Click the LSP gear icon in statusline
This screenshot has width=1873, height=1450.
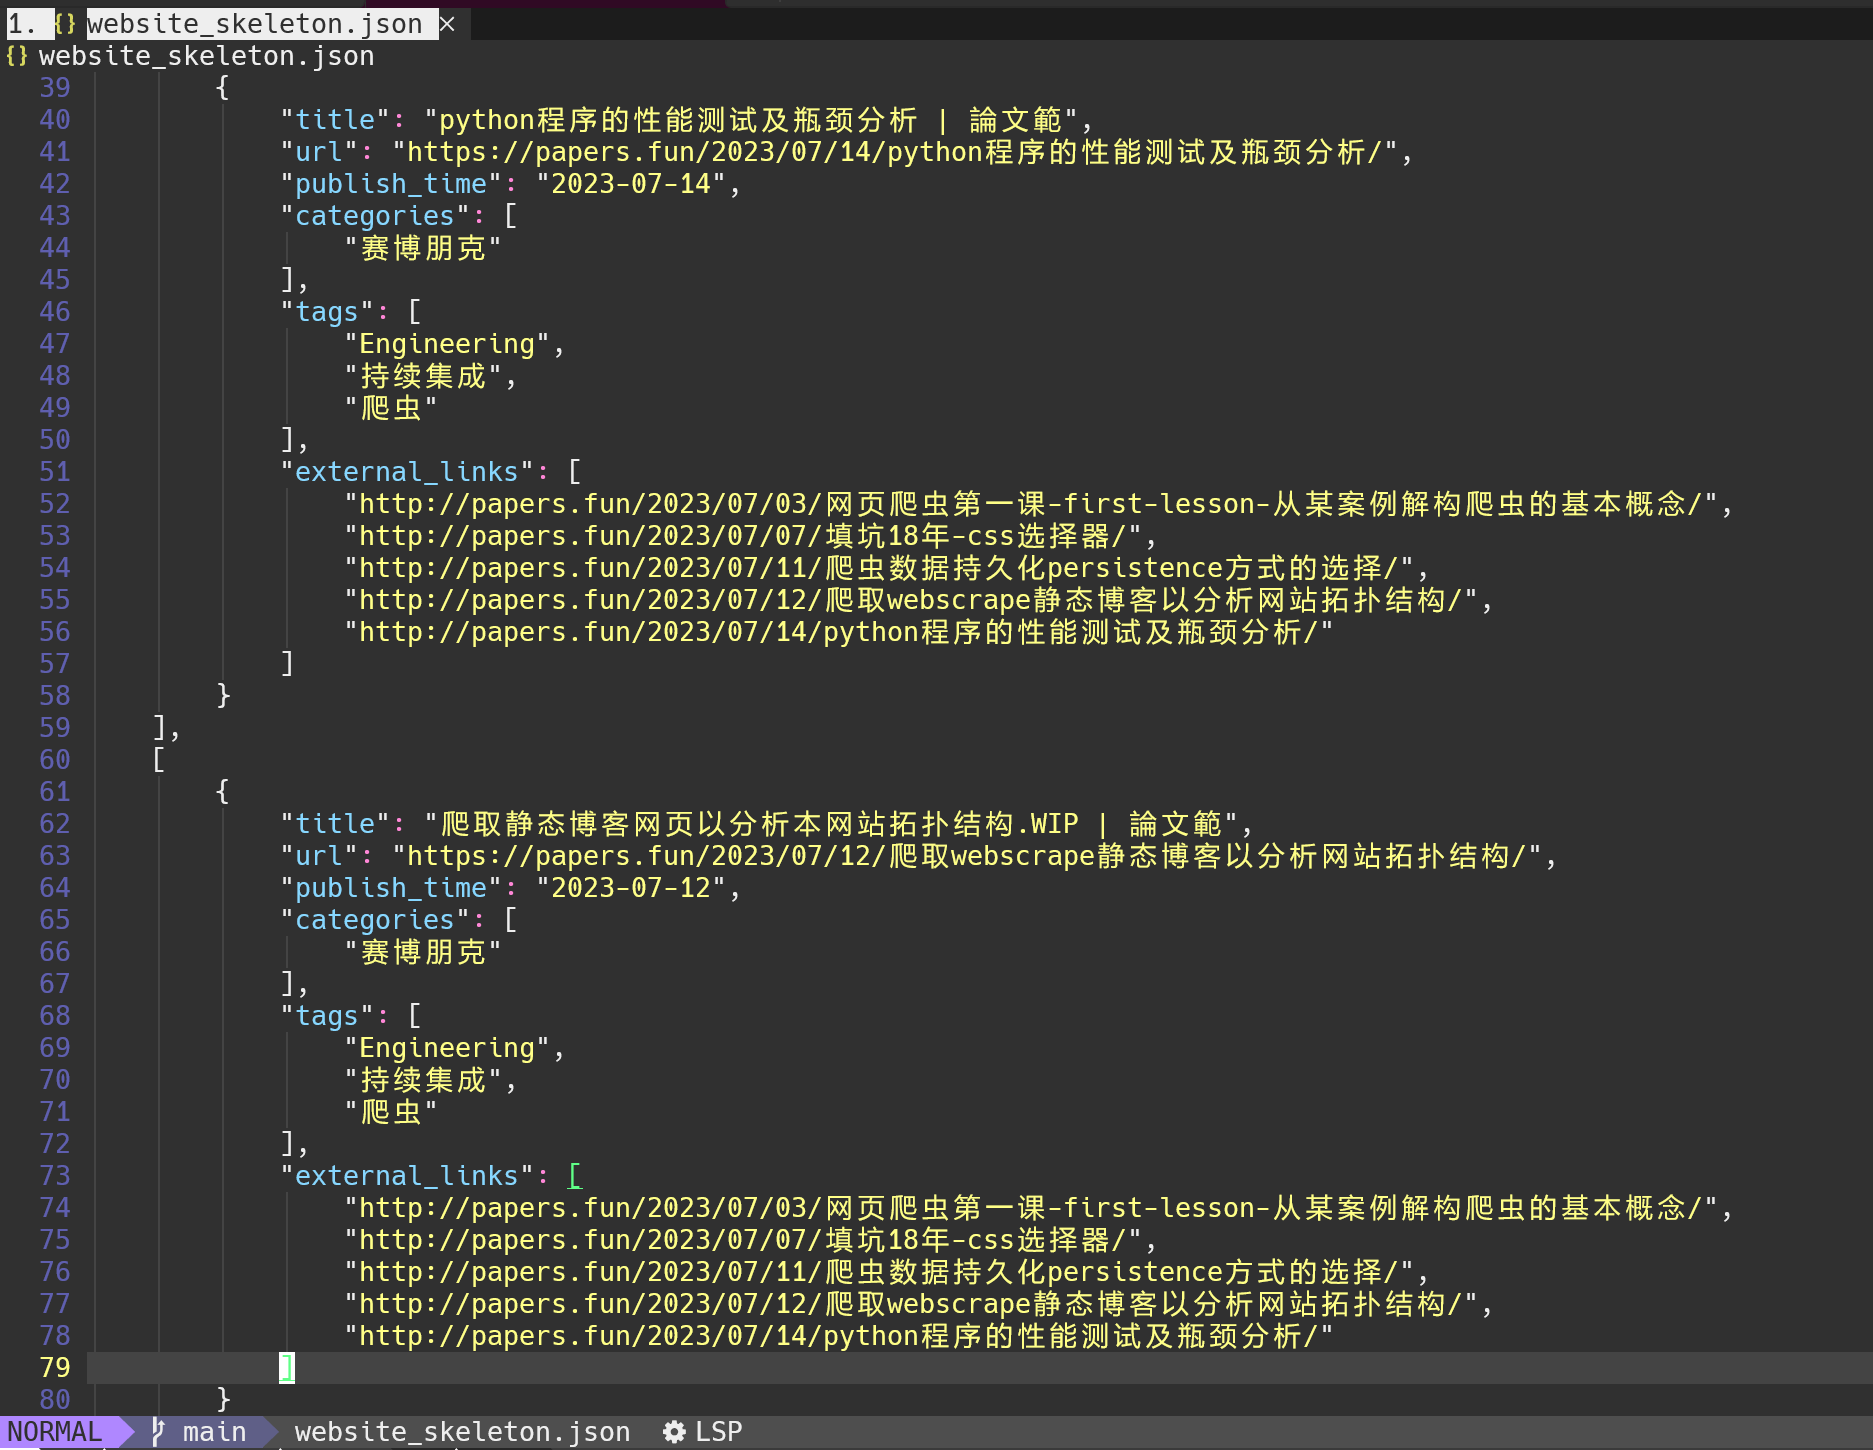675,1432
